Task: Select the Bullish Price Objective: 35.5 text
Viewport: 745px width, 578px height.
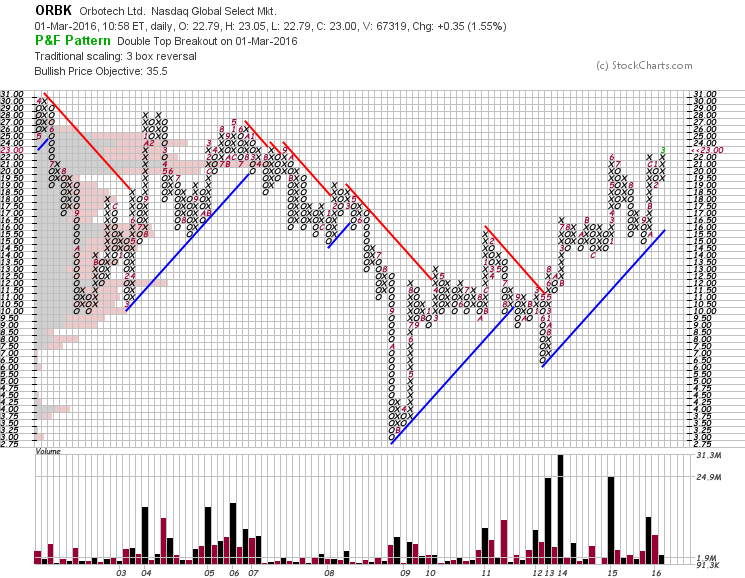Action: [101, 71]
